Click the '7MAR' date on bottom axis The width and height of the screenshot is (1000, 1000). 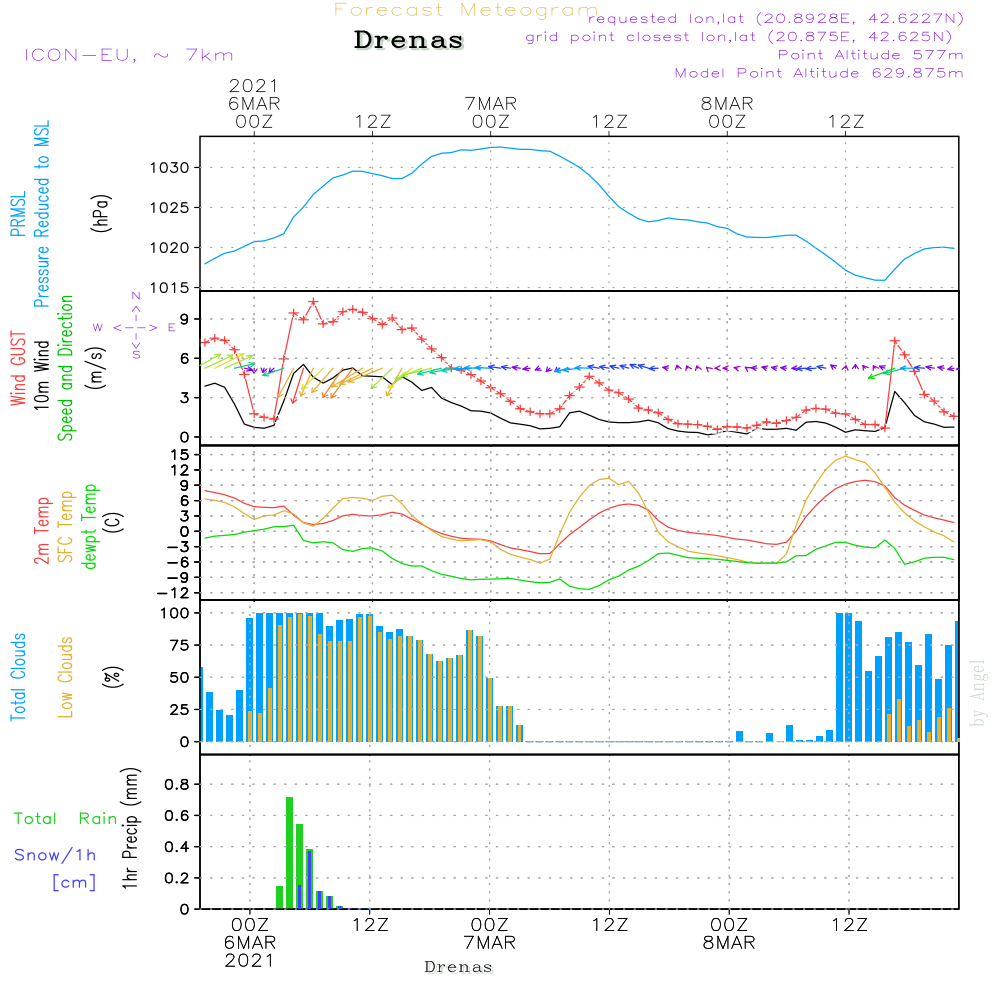pyautogui.click(x=489, y=943)
